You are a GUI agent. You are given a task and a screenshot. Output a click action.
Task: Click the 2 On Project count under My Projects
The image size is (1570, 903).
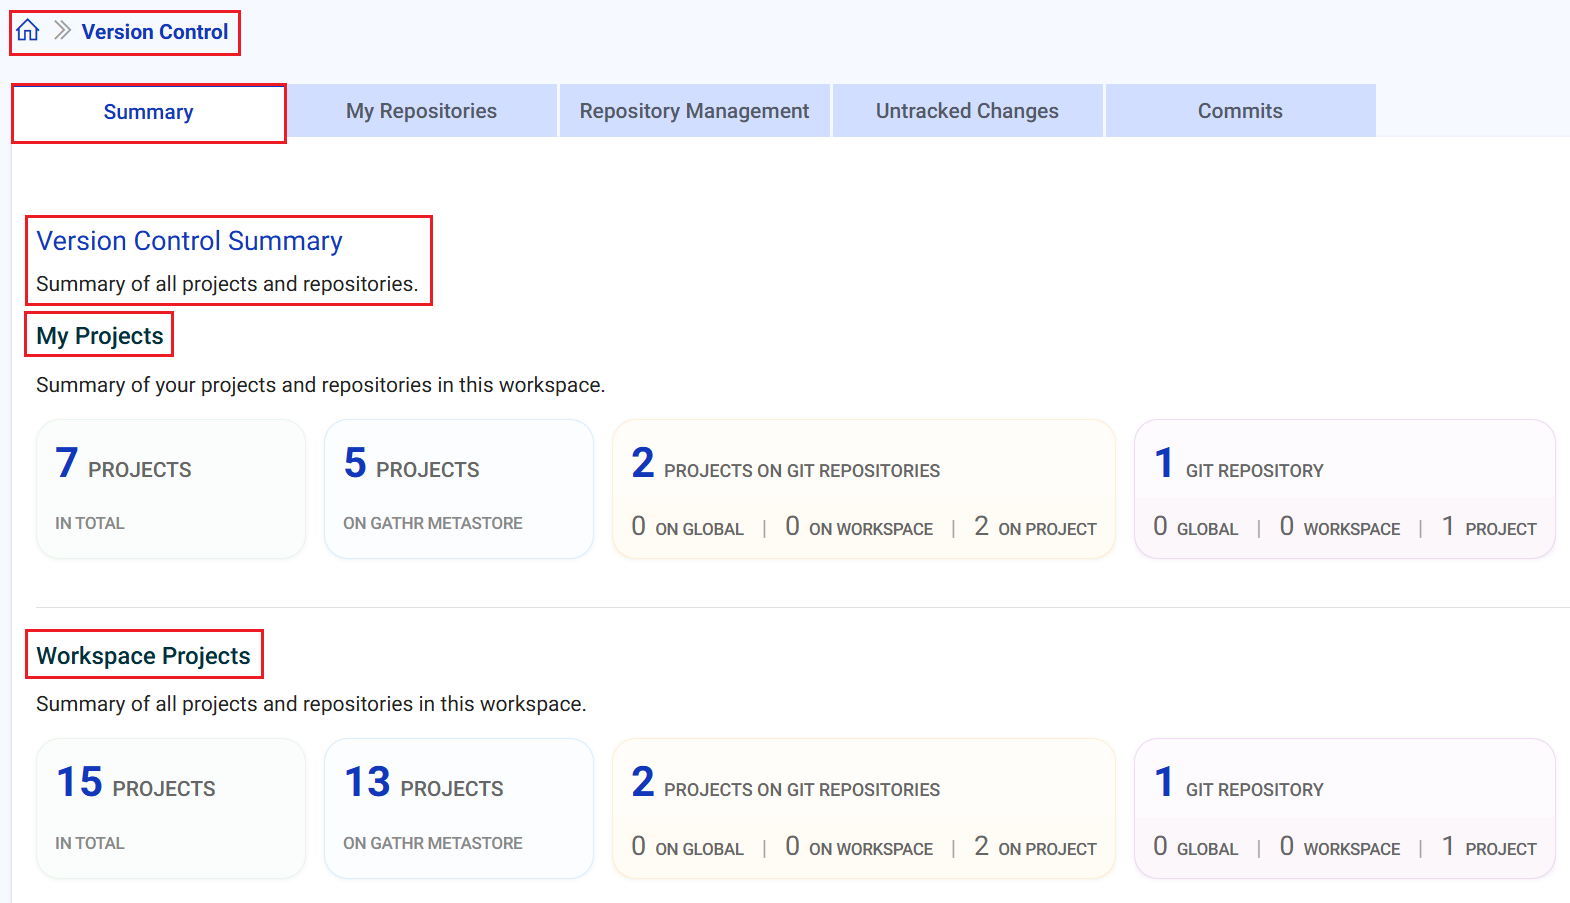pyautogui.click(x=1035, y=528)
